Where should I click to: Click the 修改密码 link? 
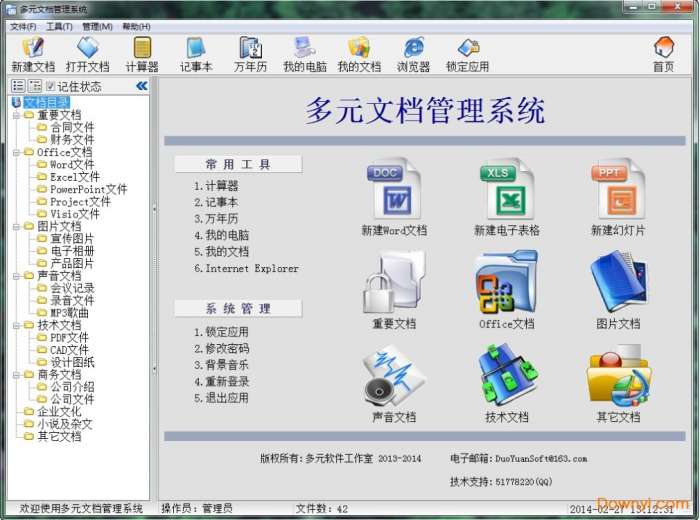click(221, 348)
